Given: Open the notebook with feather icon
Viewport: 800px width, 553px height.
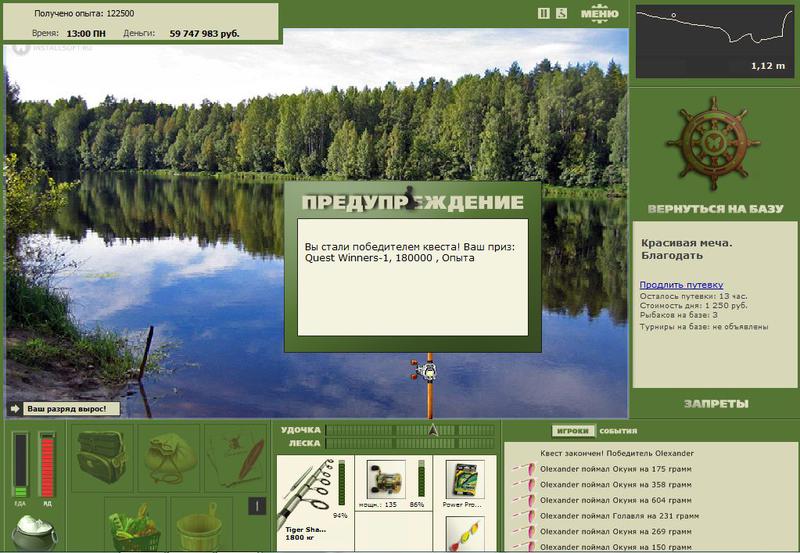Looking at the screenshot, I should tap(236, 458).
